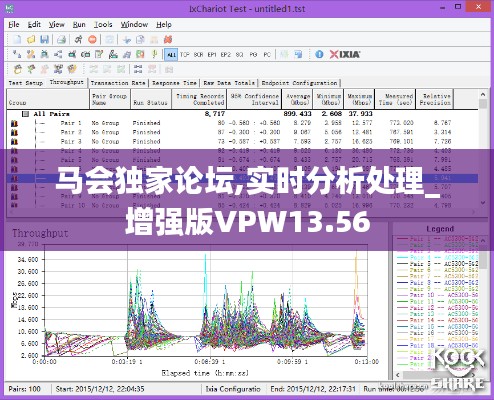Click the Average (Mbps) column header
Viewport: 494px width, 400px height.
pos(298,99)
